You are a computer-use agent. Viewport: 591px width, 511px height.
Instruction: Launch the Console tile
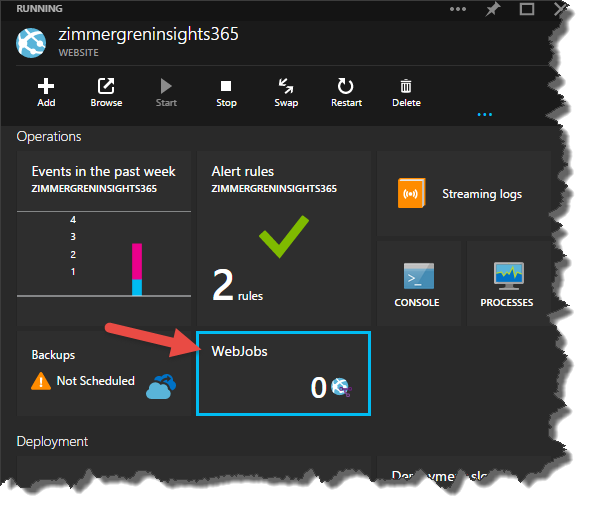tap(419, 283)
